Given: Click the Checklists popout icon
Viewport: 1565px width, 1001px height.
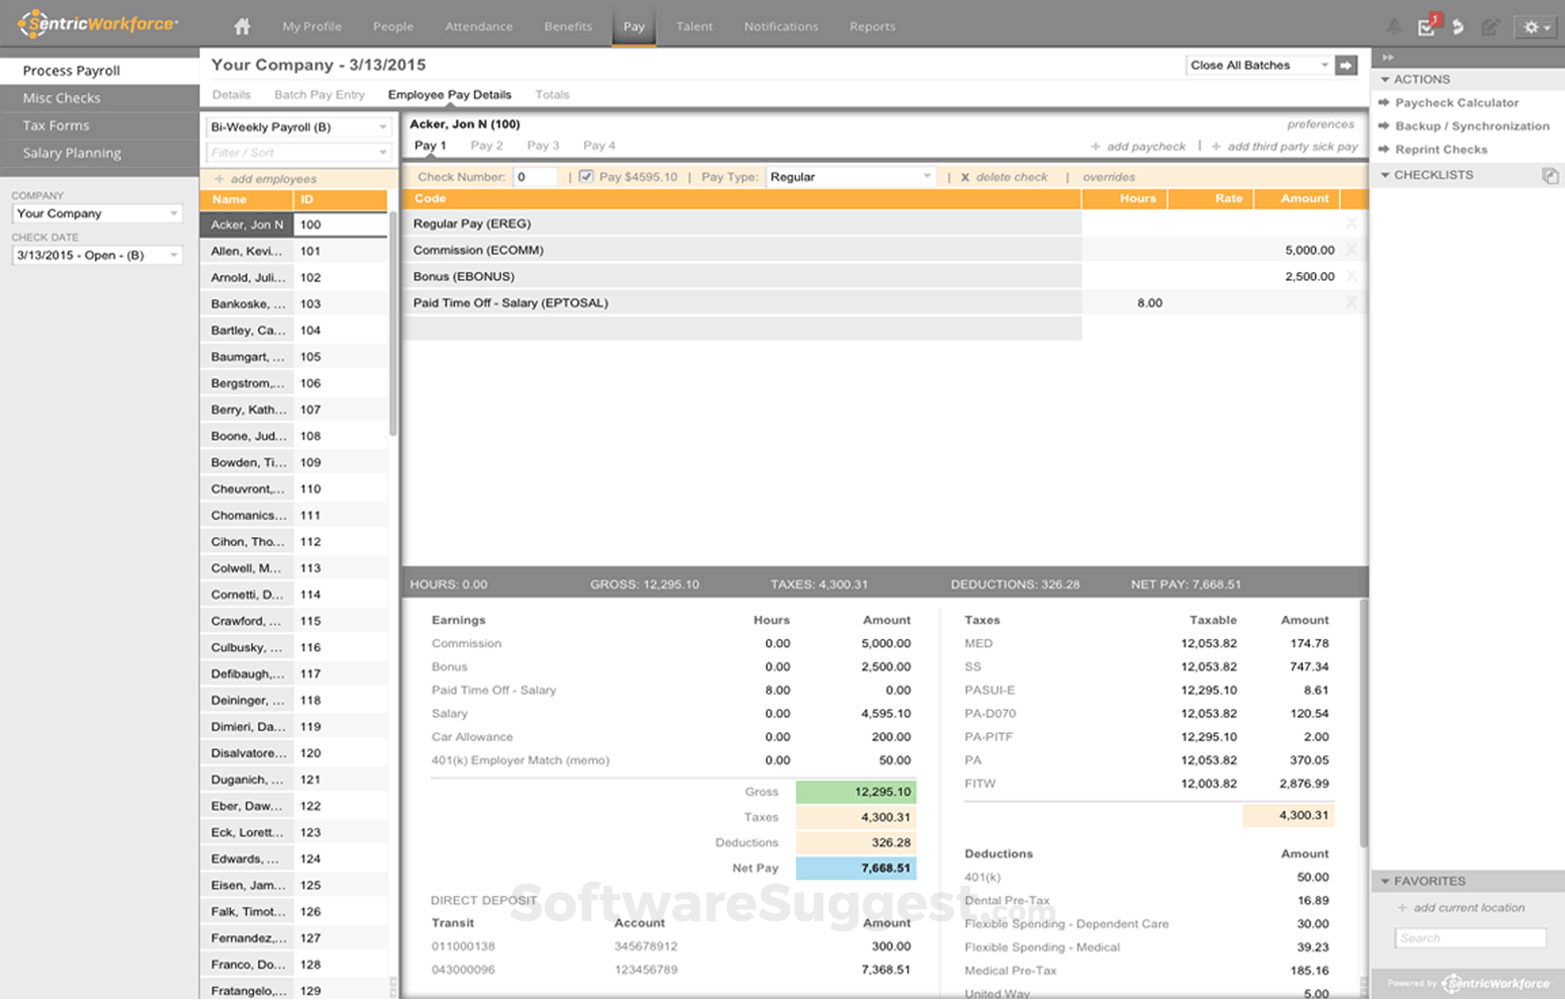Looking at the screenshot, I should [x=1551, y=175].
